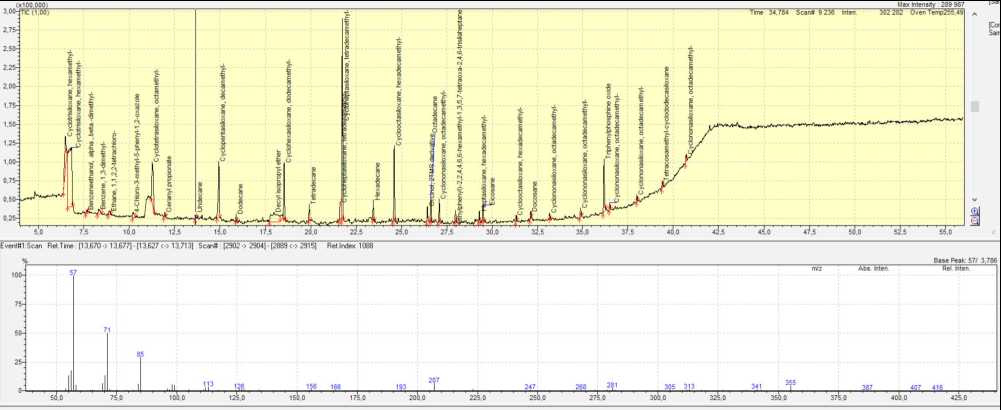The width and height of the screenshot is (1001, 410).
Task: Select the Docosane peak label
Action: point(534,197)
